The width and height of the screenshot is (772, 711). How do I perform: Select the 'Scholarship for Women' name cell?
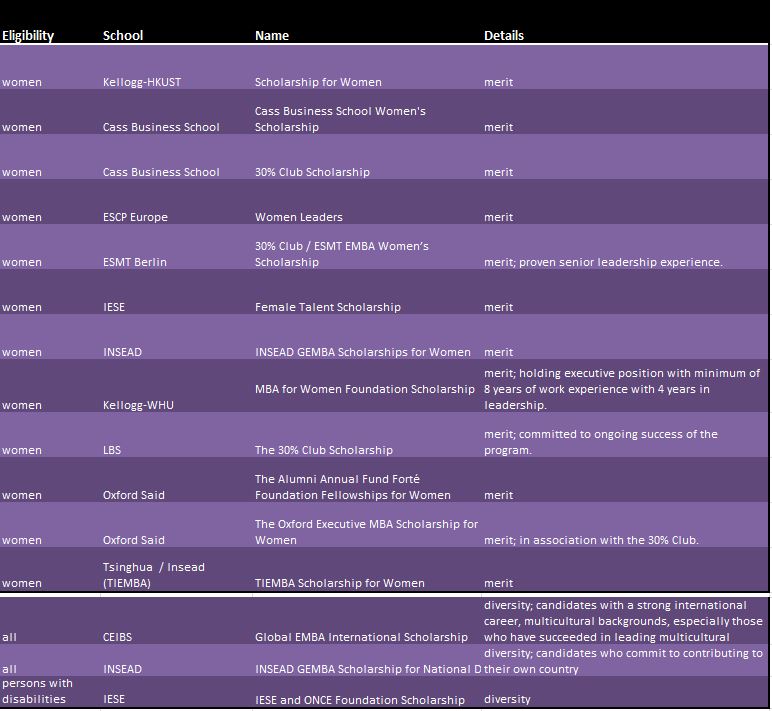318,82
